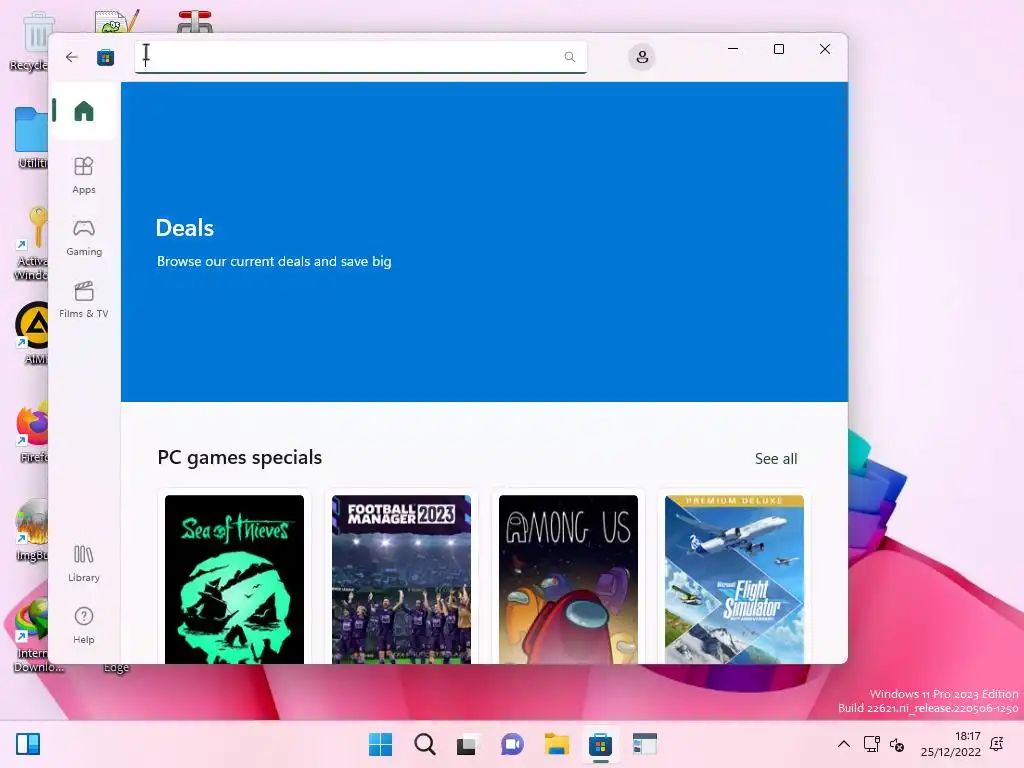Open Help from the sidebar
Viewport: 1024px width, 768px height.
84,626
